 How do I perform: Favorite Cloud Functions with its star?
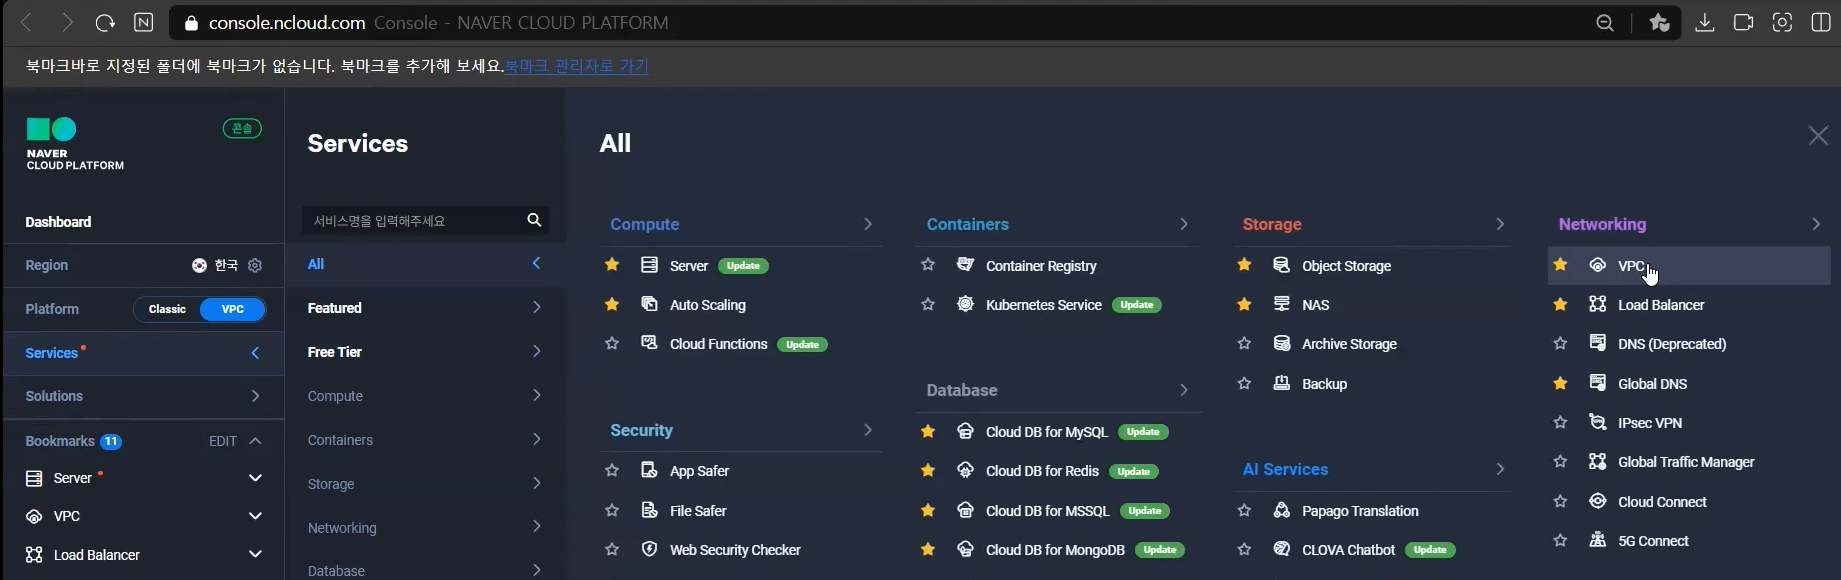coord(612,343)
